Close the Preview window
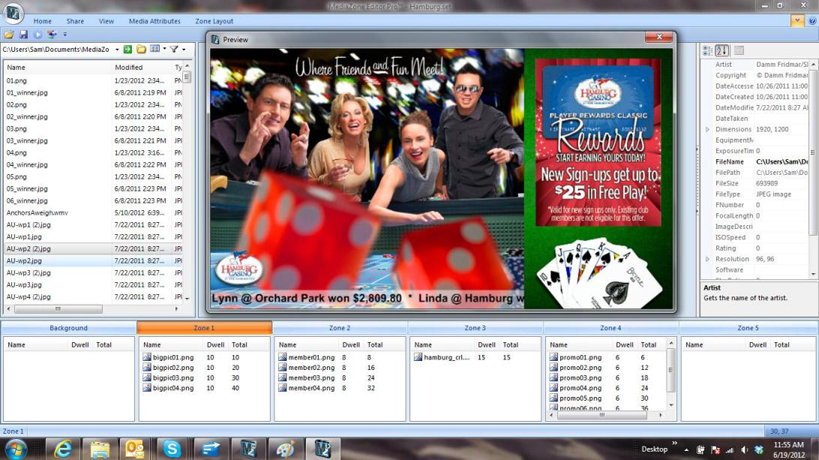 pos(658,38)
